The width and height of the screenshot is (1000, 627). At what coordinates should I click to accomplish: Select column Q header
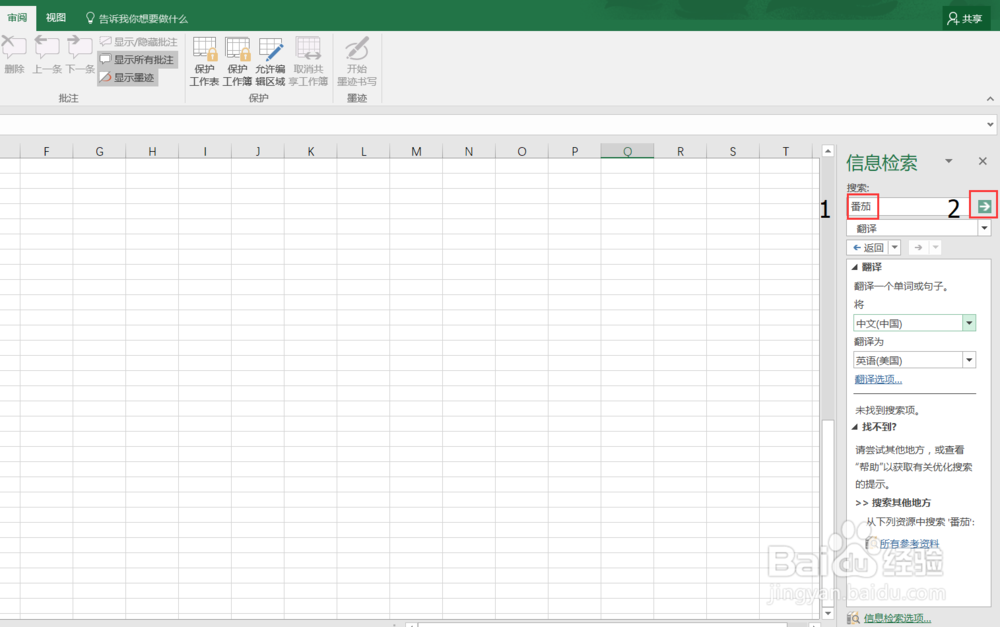(628, 151)
